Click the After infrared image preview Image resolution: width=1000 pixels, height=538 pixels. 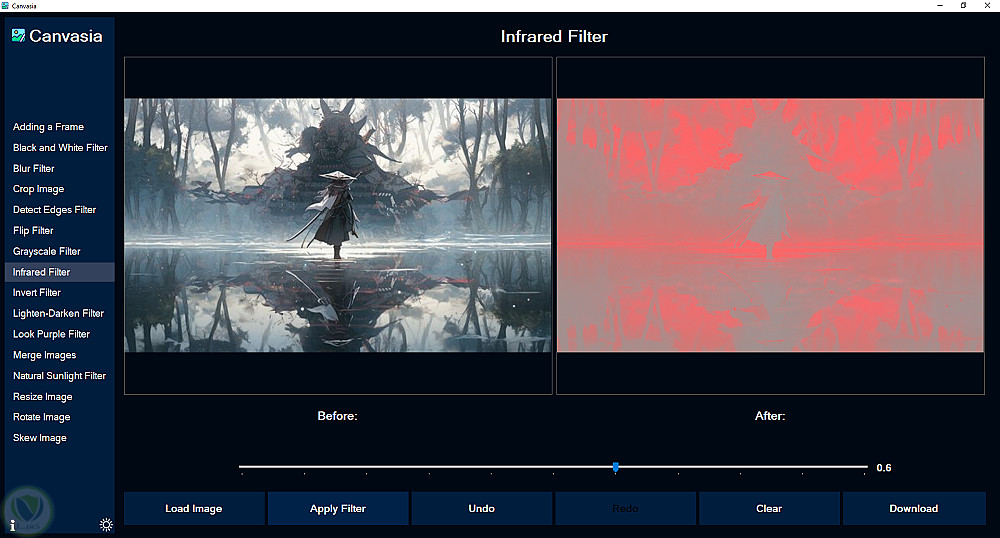[770, 225]
